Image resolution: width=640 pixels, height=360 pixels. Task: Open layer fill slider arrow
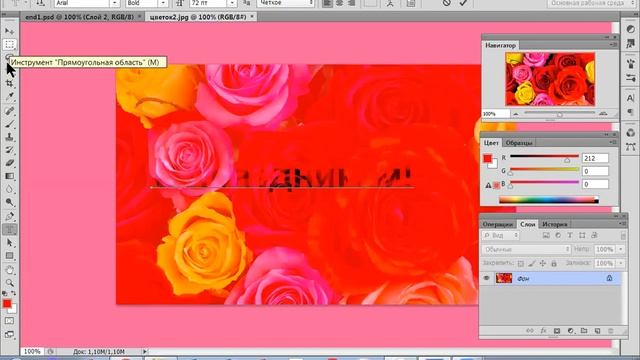(x=621, y=263)
